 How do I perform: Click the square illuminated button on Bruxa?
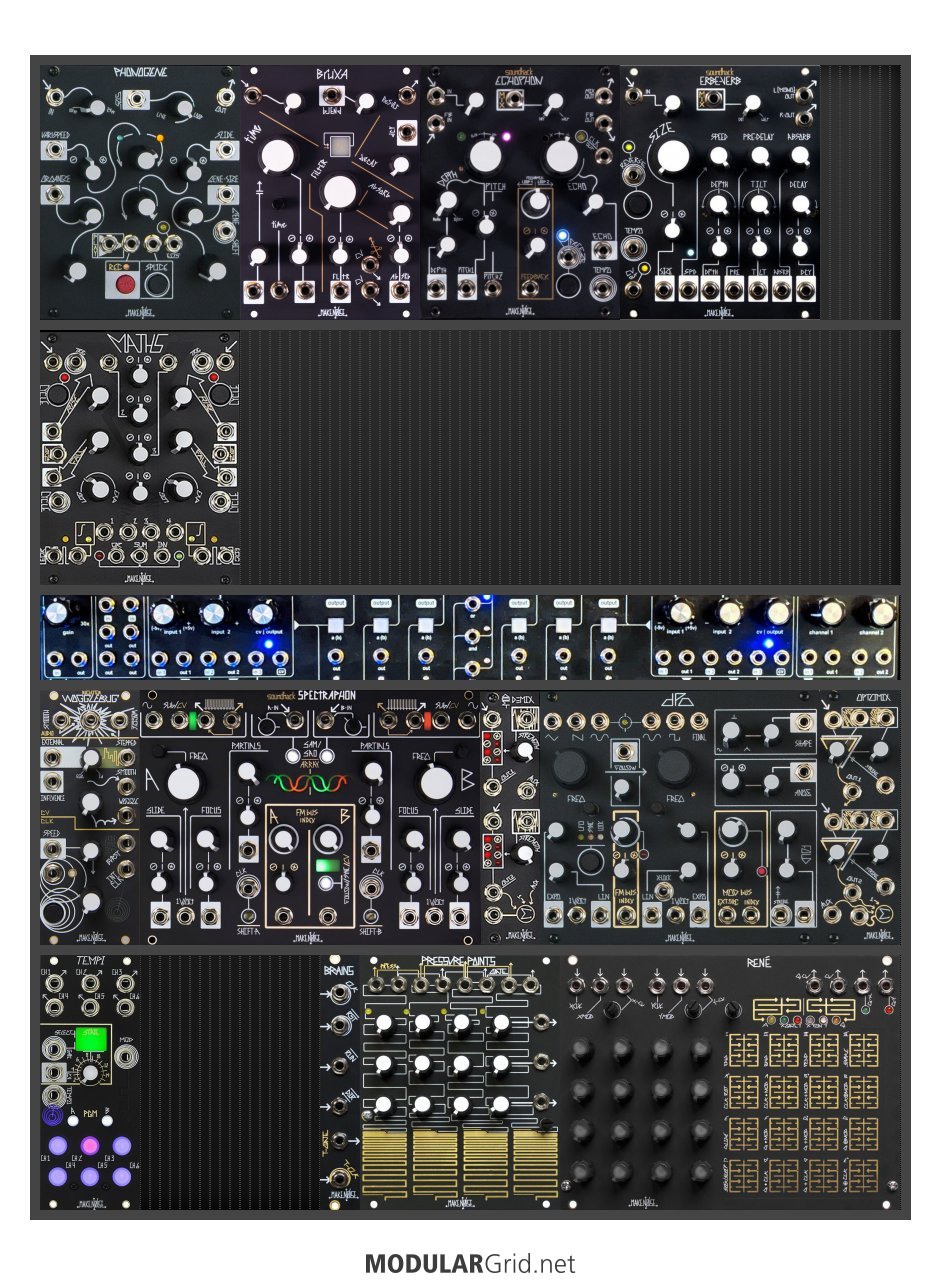pyautogui.click(x=341, y=146)
